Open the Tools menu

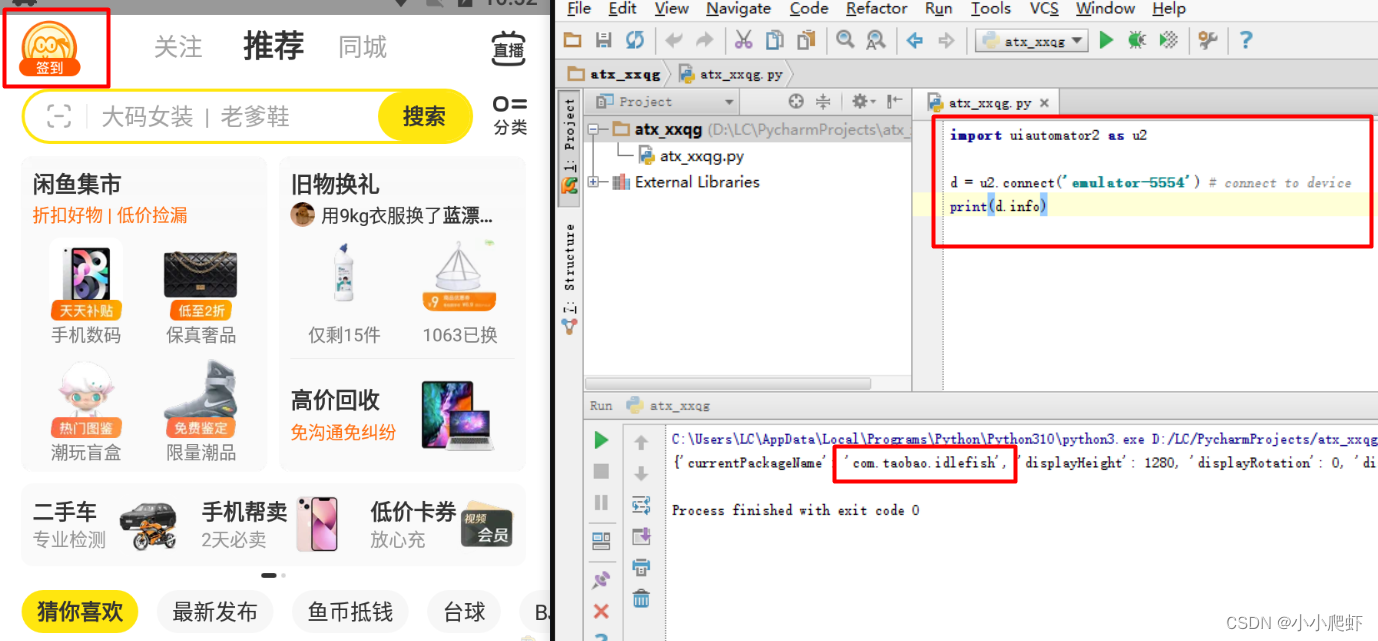991,9
